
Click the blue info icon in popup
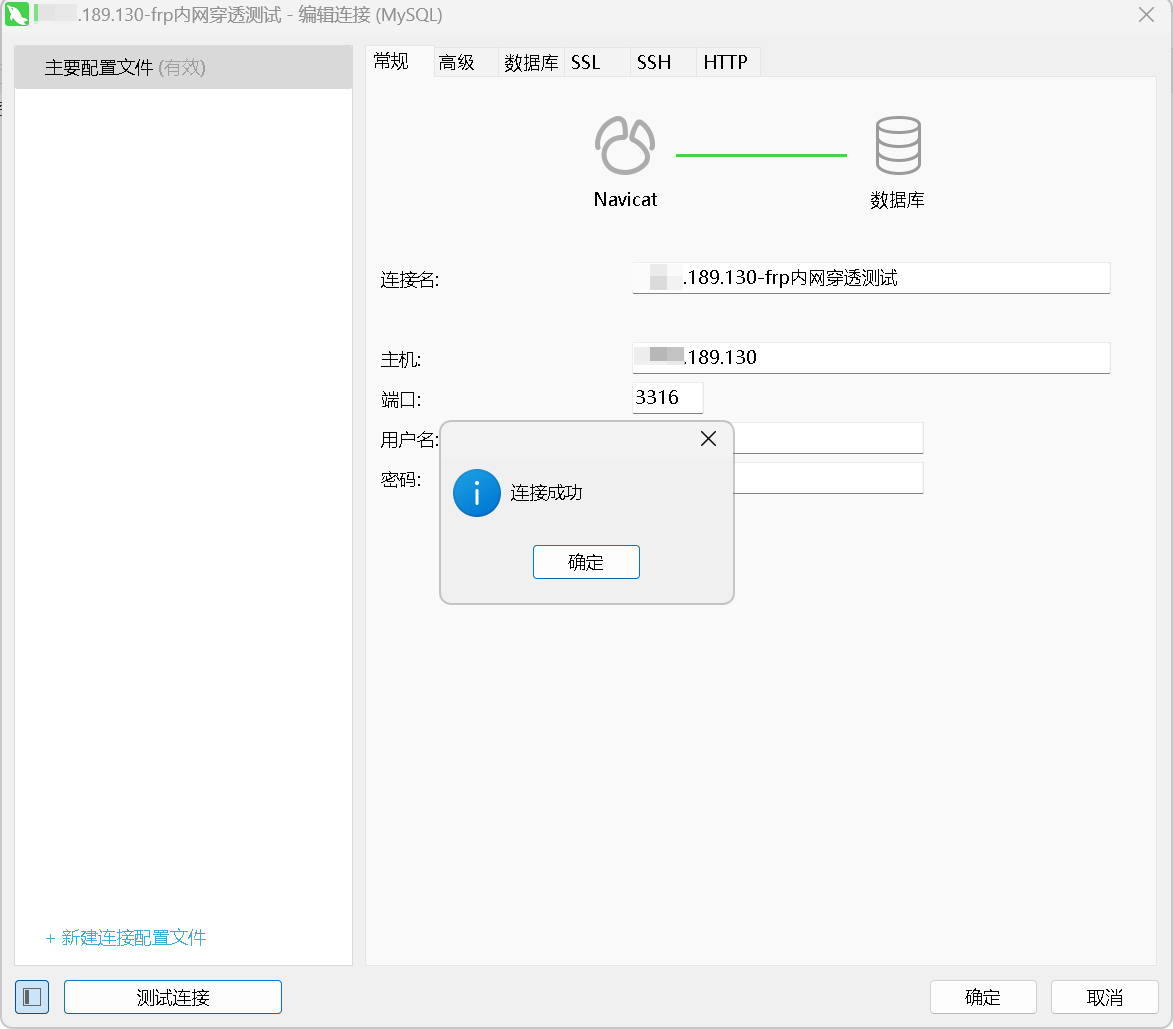(477, 493)
